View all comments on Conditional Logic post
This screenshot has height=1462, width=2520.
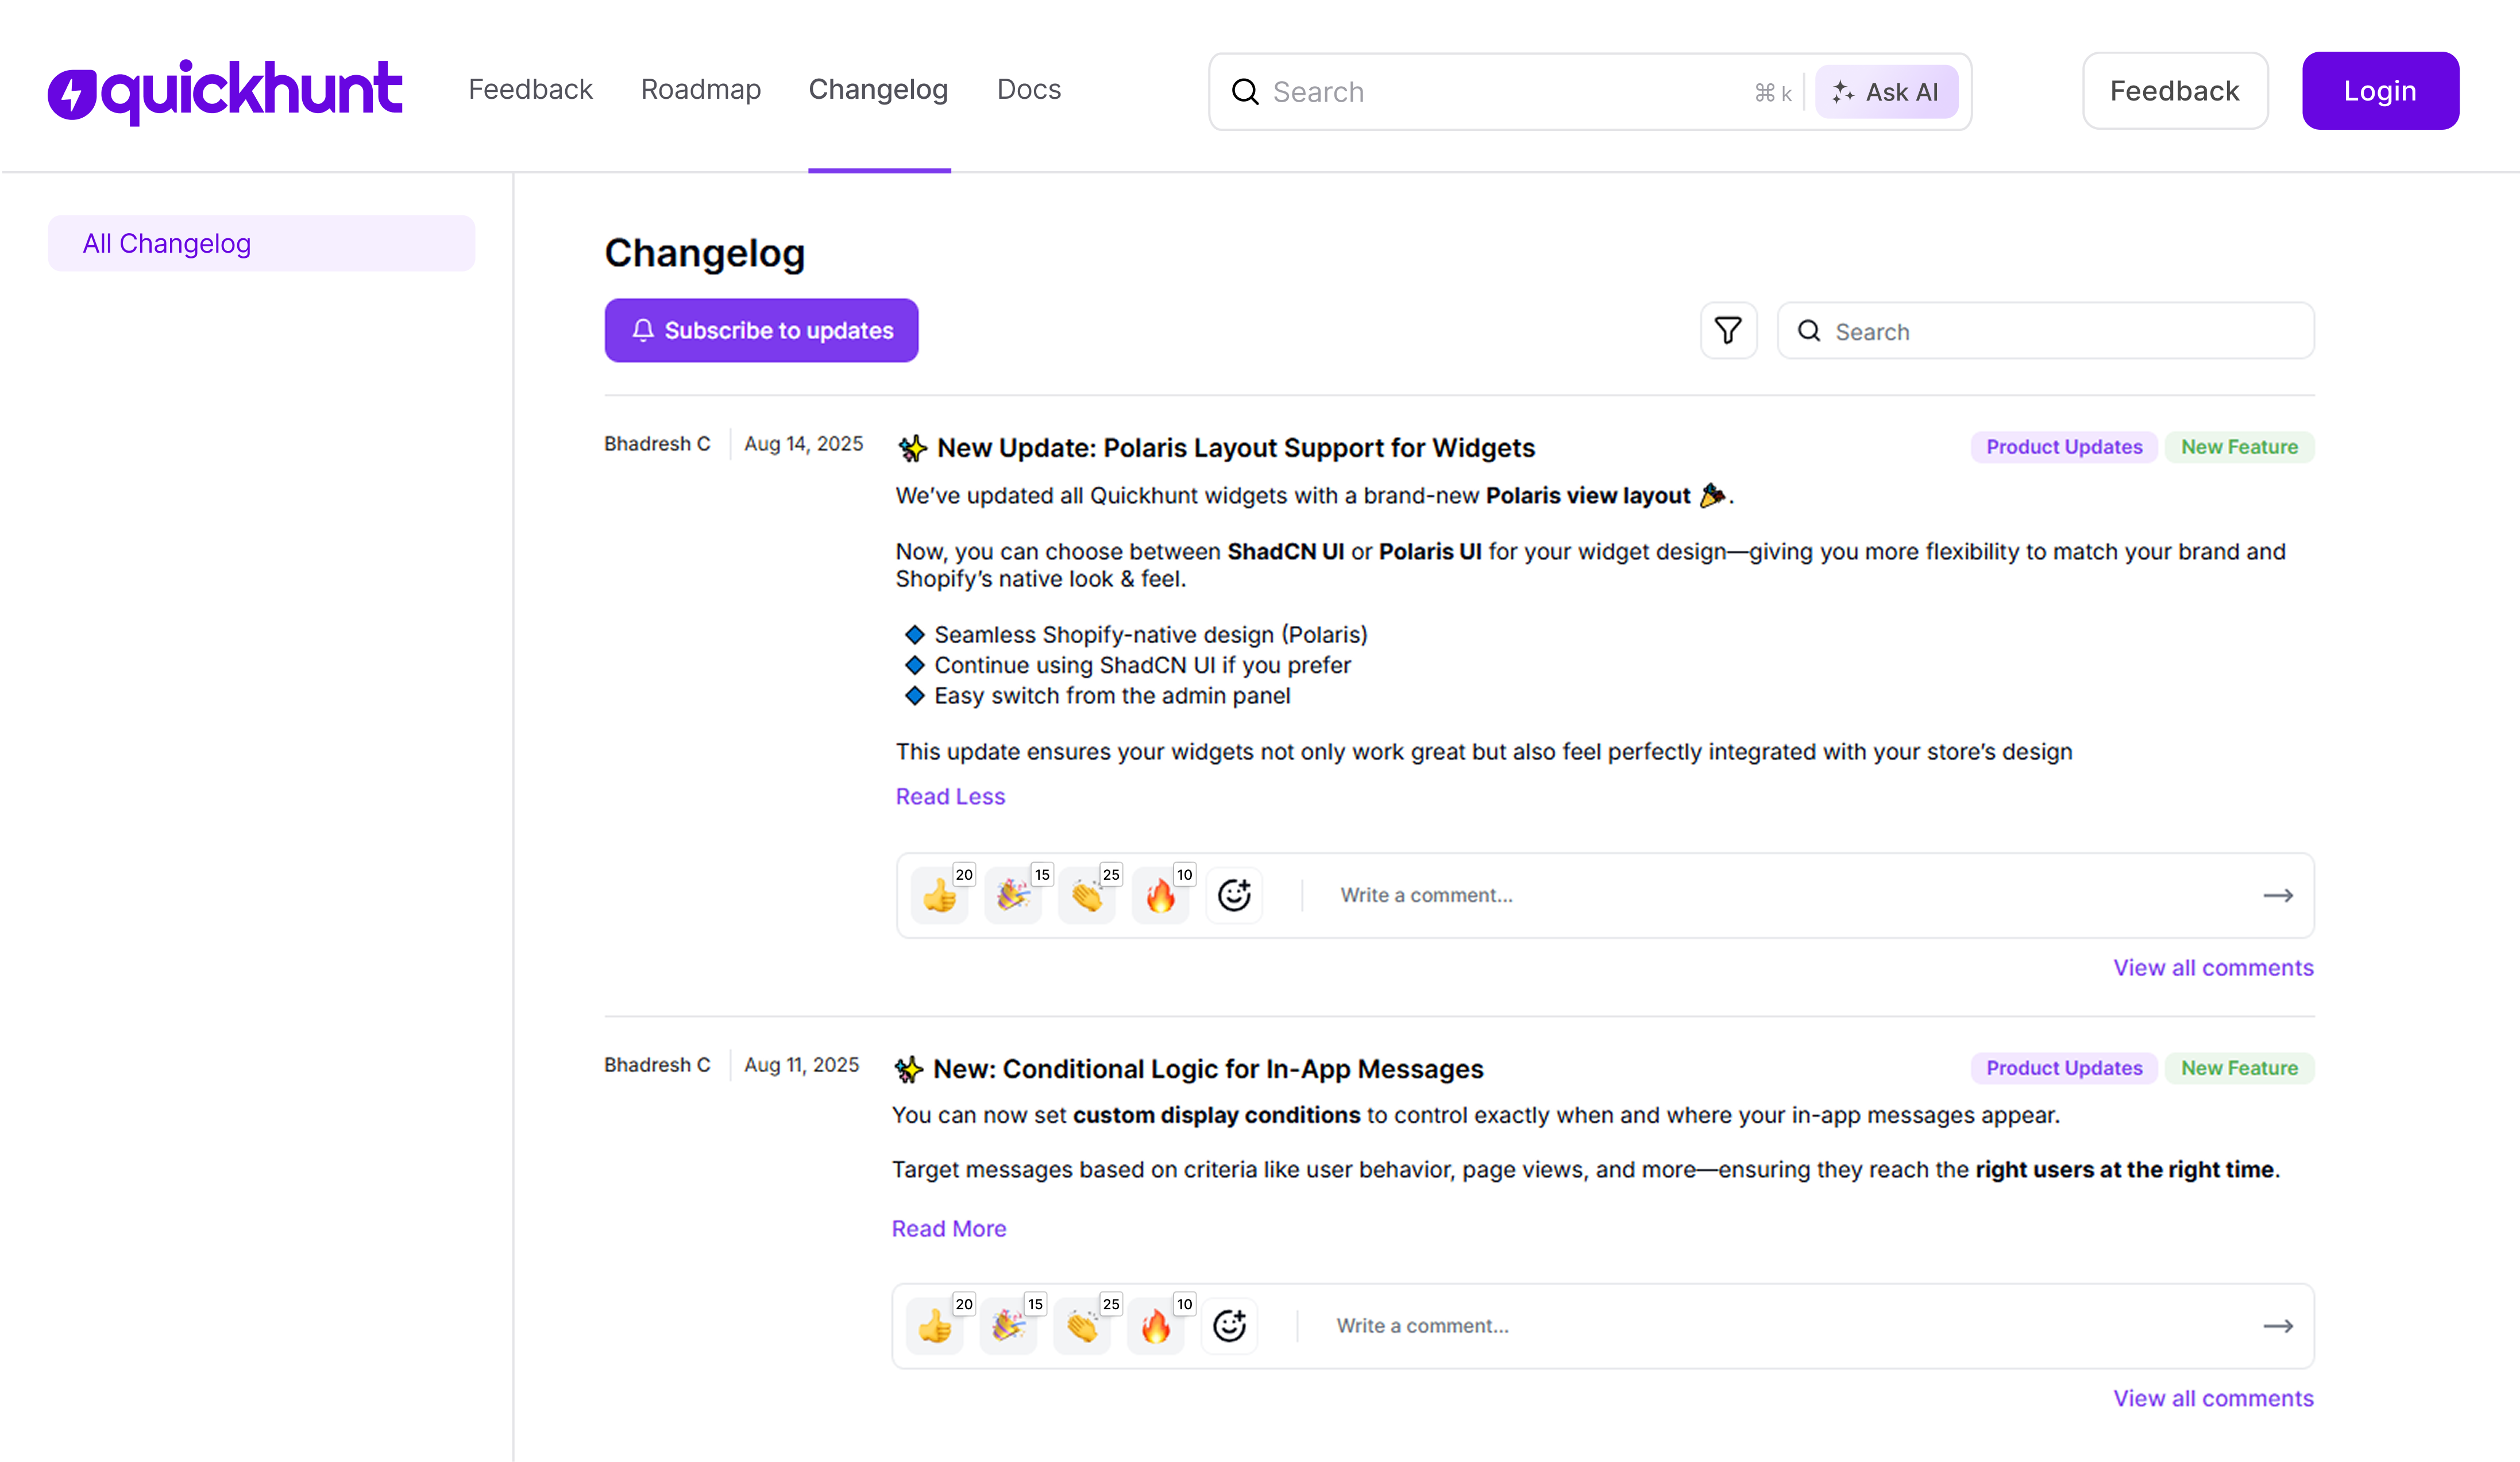(2213, 1398)
